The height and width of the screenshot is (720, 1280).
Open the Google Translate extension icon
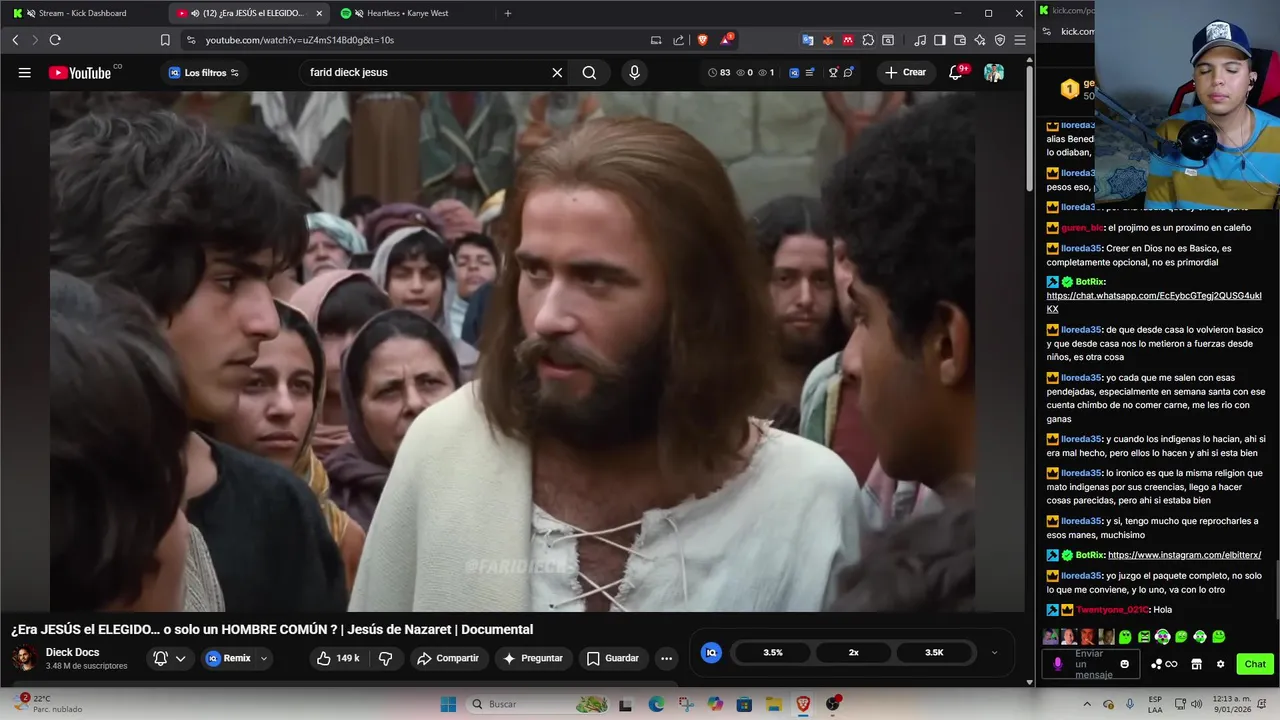pyautogui.click(x=808, y=40)
